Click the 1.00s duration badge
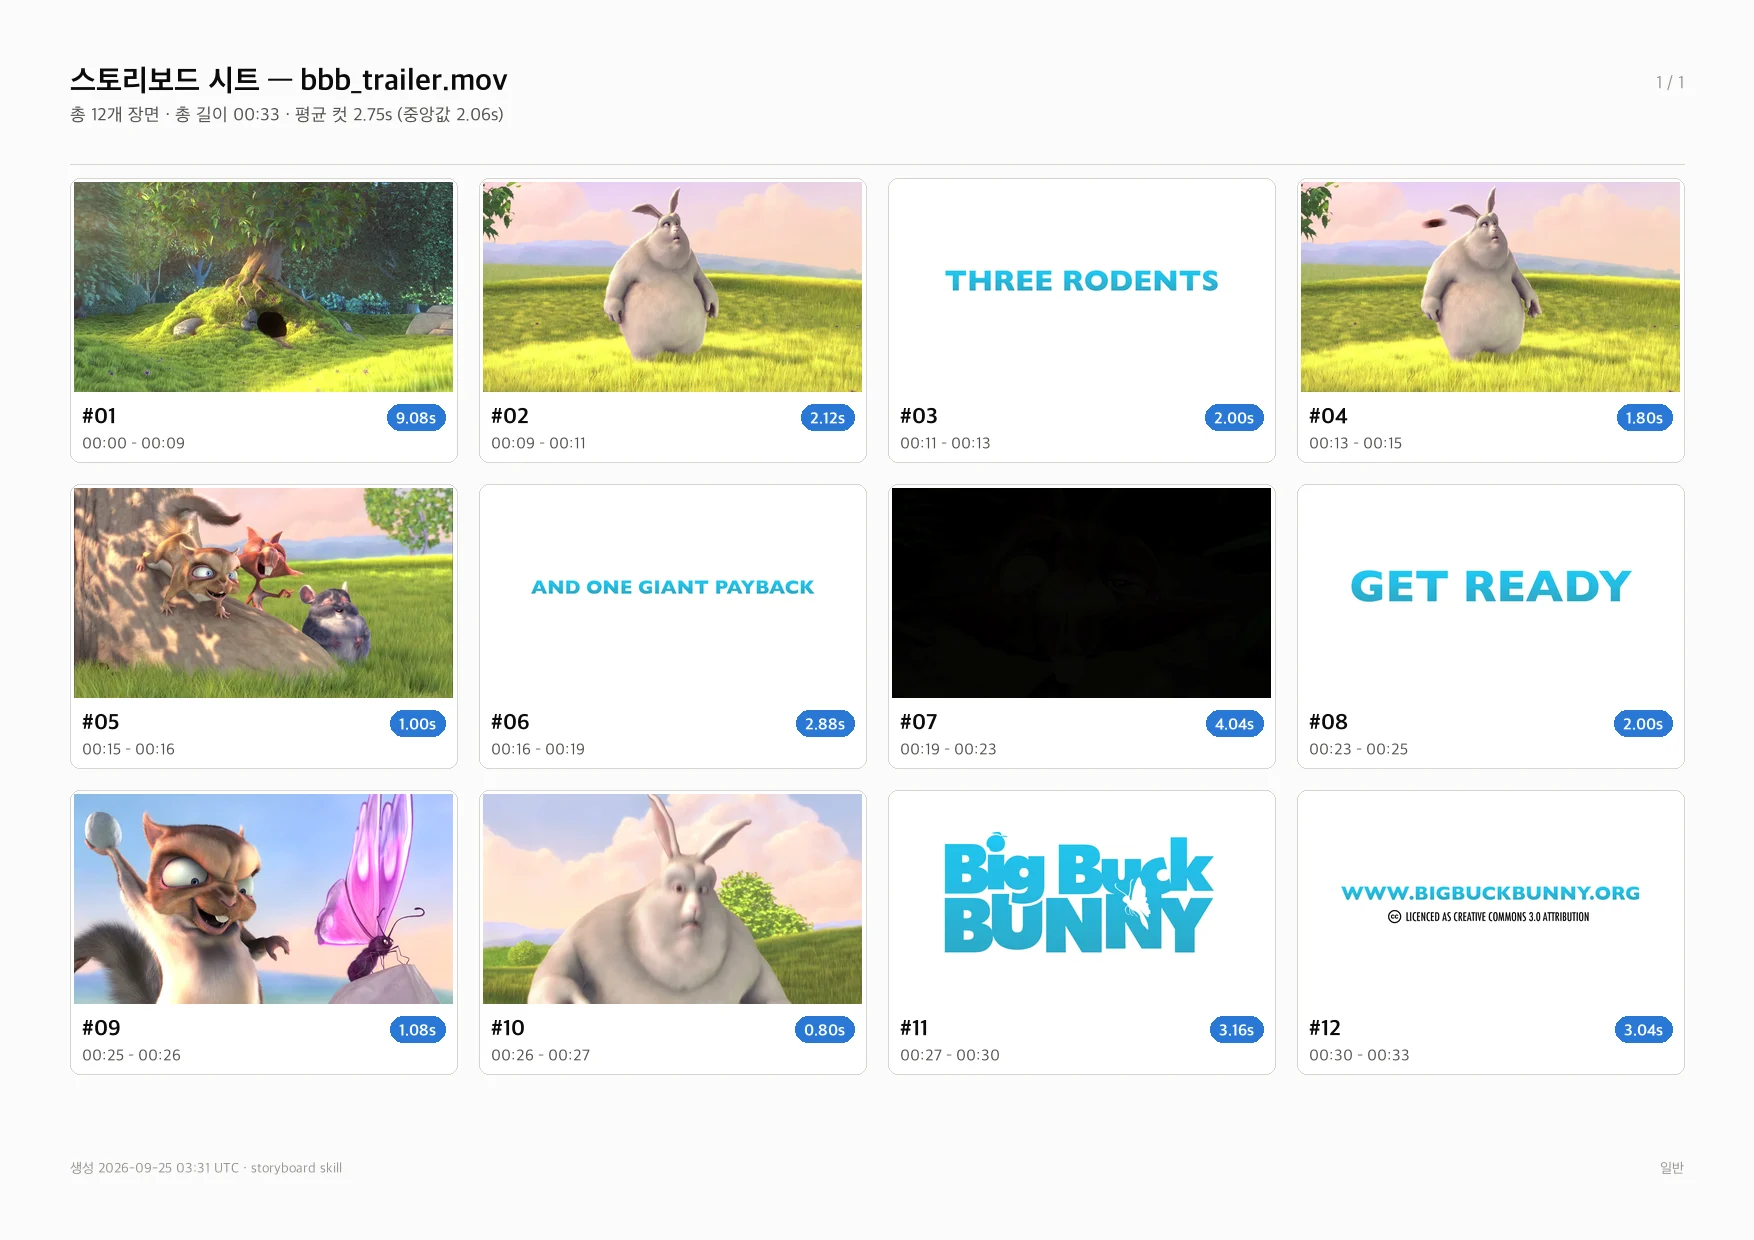Screen dimensions: 1754x1240 tap(417, 724)
